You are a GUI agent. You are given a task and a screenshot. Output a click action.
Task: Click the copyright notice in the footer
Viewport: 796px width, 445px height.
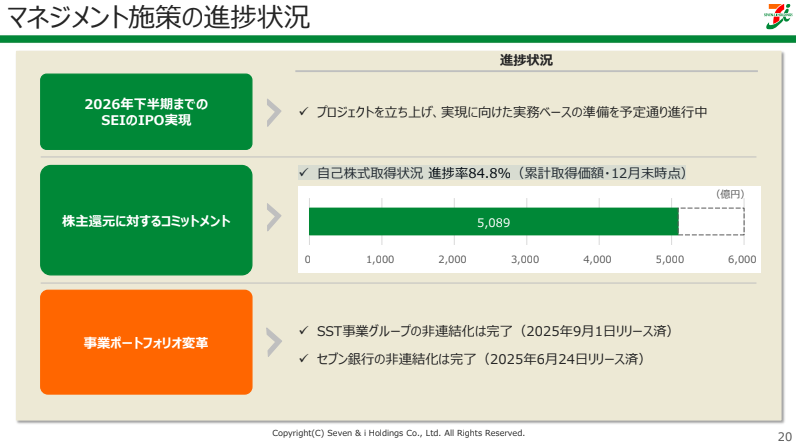pos(398,433)
